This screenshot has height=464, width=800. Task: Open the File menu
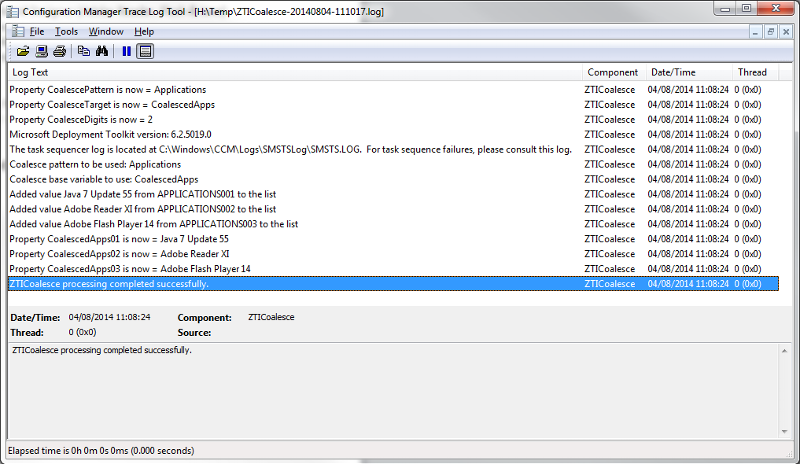click(x=37, y=32)
